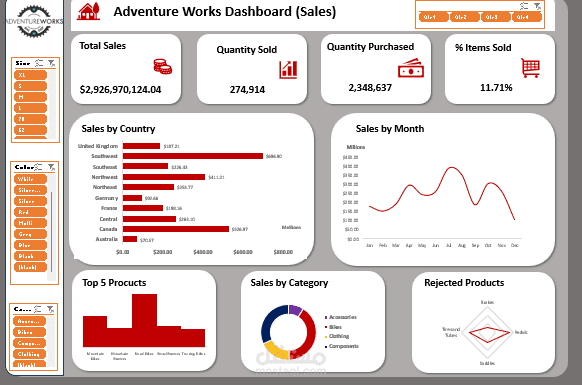Filter by Bikes in Category slicer

[29, 332]
